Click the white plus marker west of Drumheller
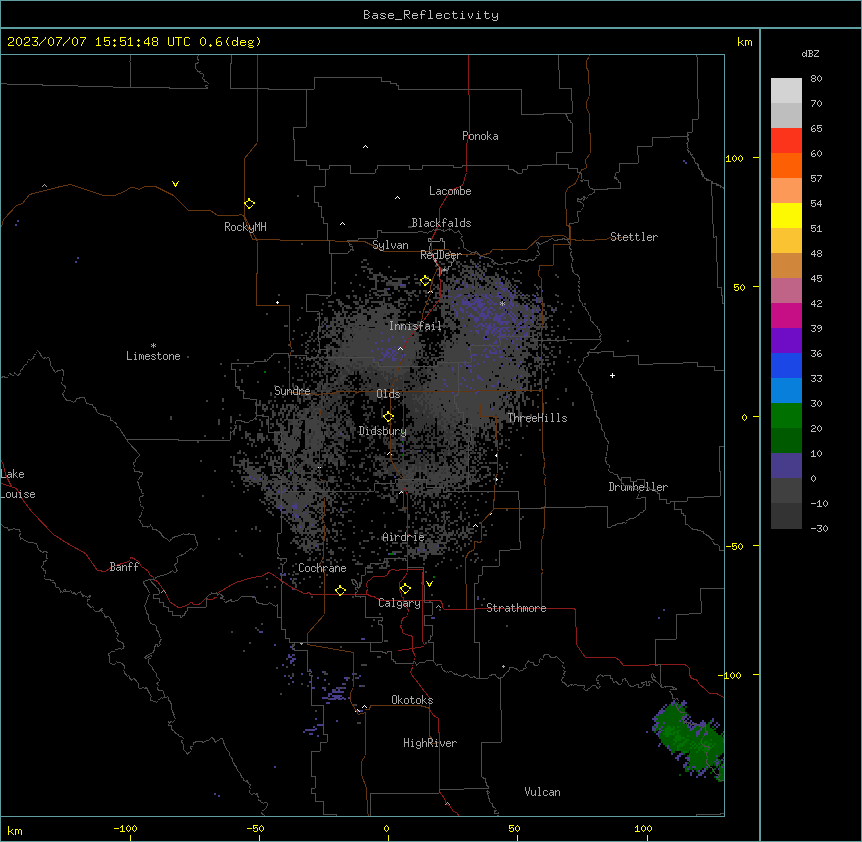862x842 pixels. pyautogui.click(x=612, y=375)
